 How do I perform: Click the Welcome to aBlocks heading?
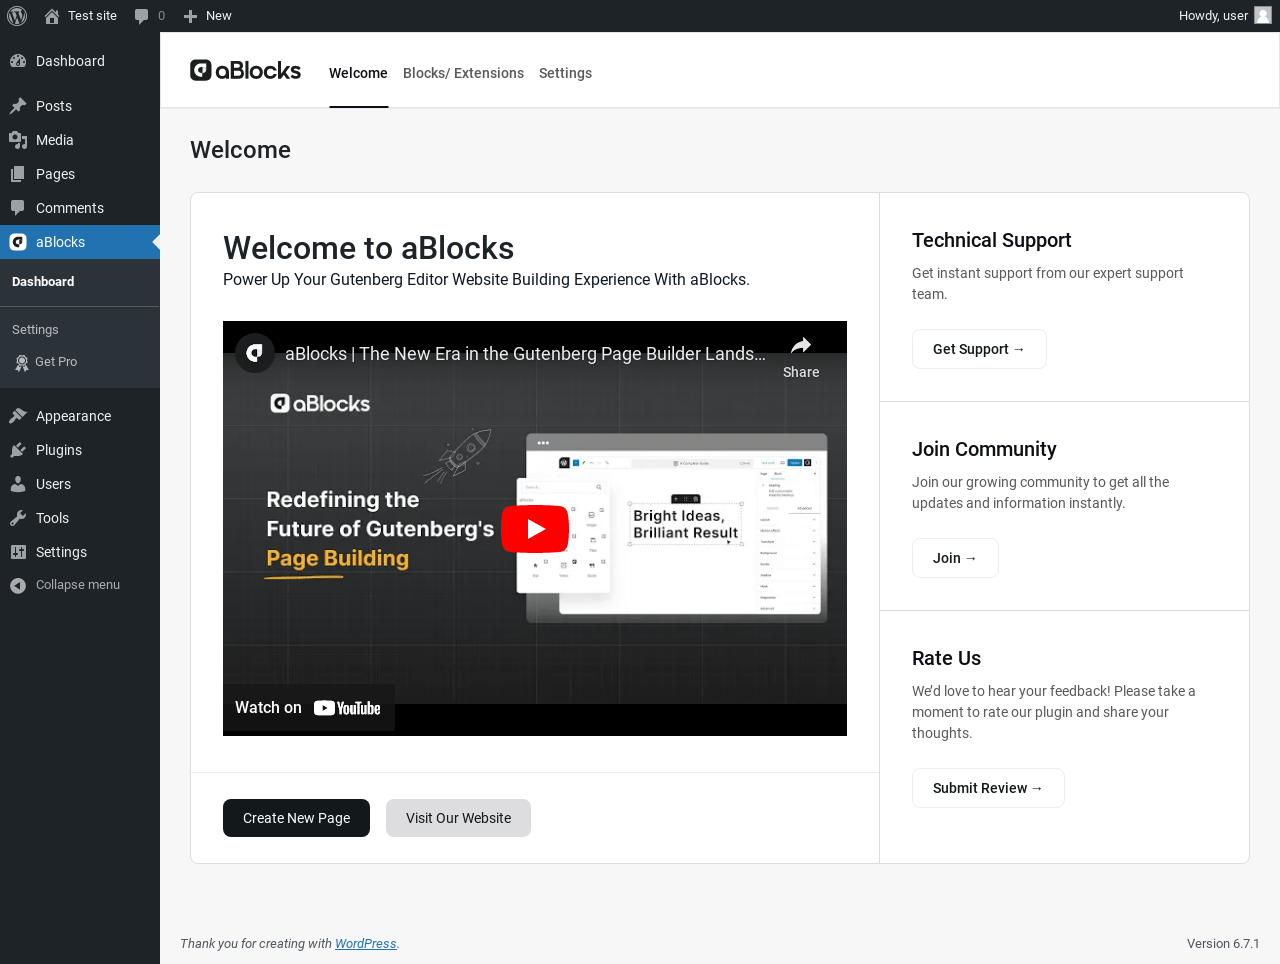pyautogui.click(x=368, y=248)
